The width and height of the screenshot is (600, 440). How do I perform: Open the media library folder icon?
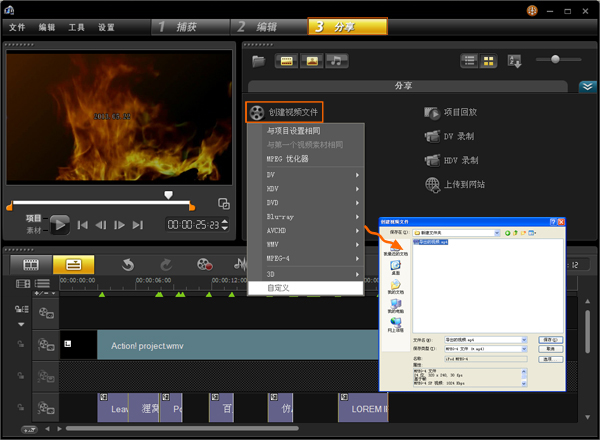(259, 61)
